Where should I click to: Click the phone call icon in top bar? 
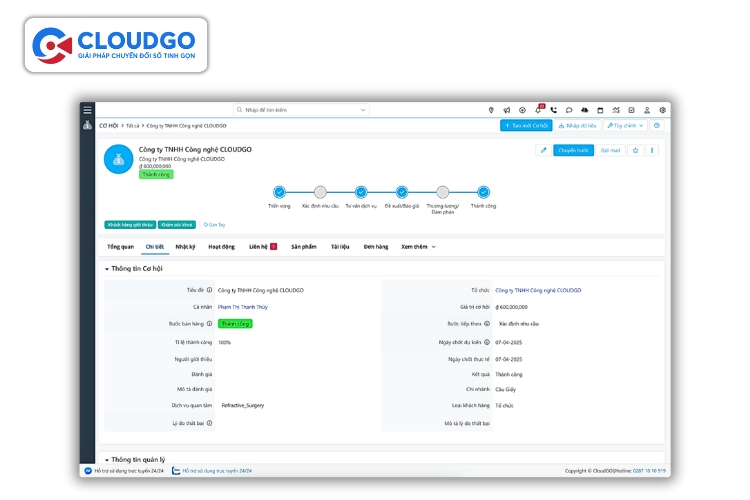(553, 110)
